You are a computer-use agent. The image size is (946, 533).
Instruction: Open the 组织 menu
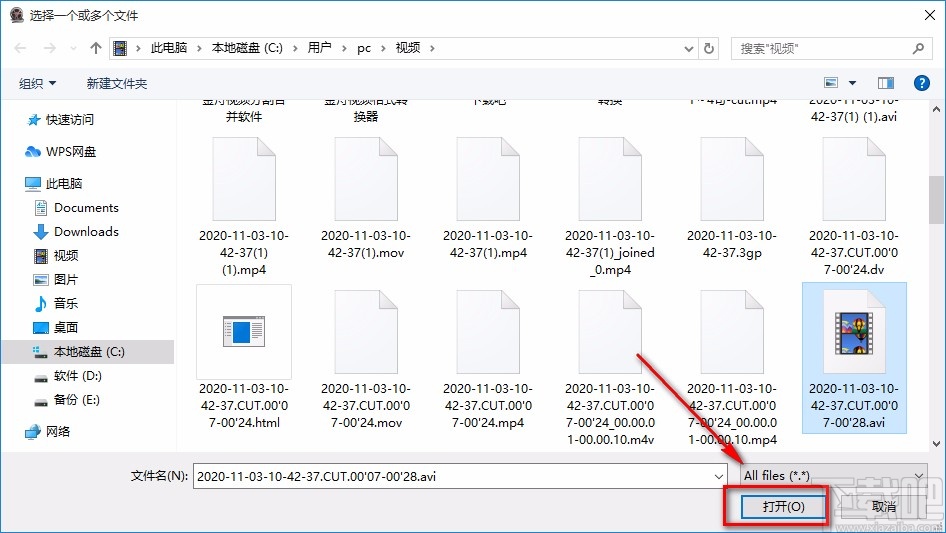tap(37, 83)
